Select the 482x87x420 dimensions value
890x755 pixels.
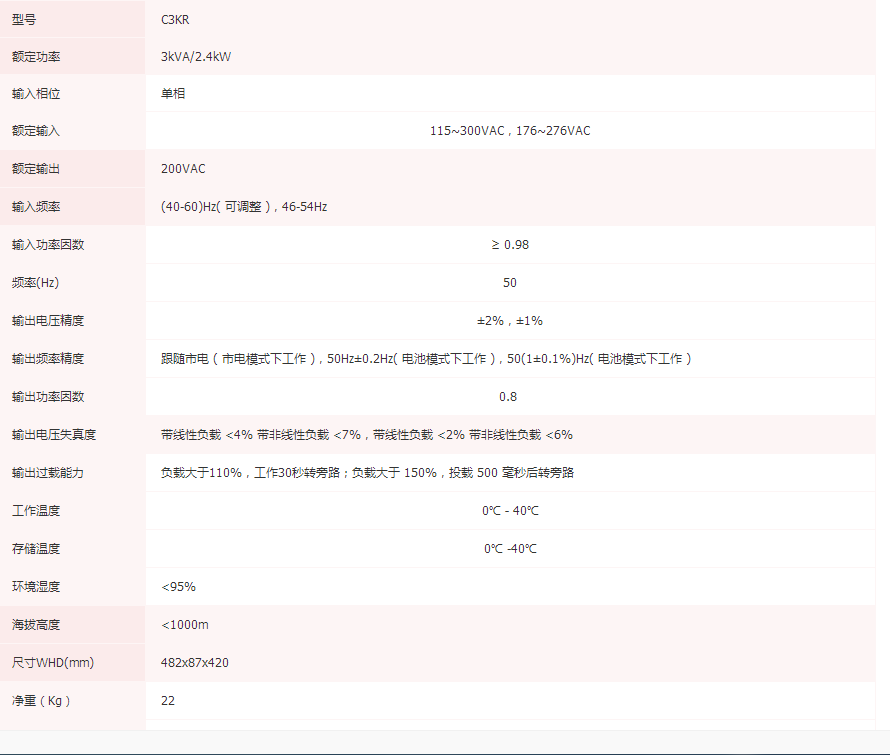coord(194,663)
